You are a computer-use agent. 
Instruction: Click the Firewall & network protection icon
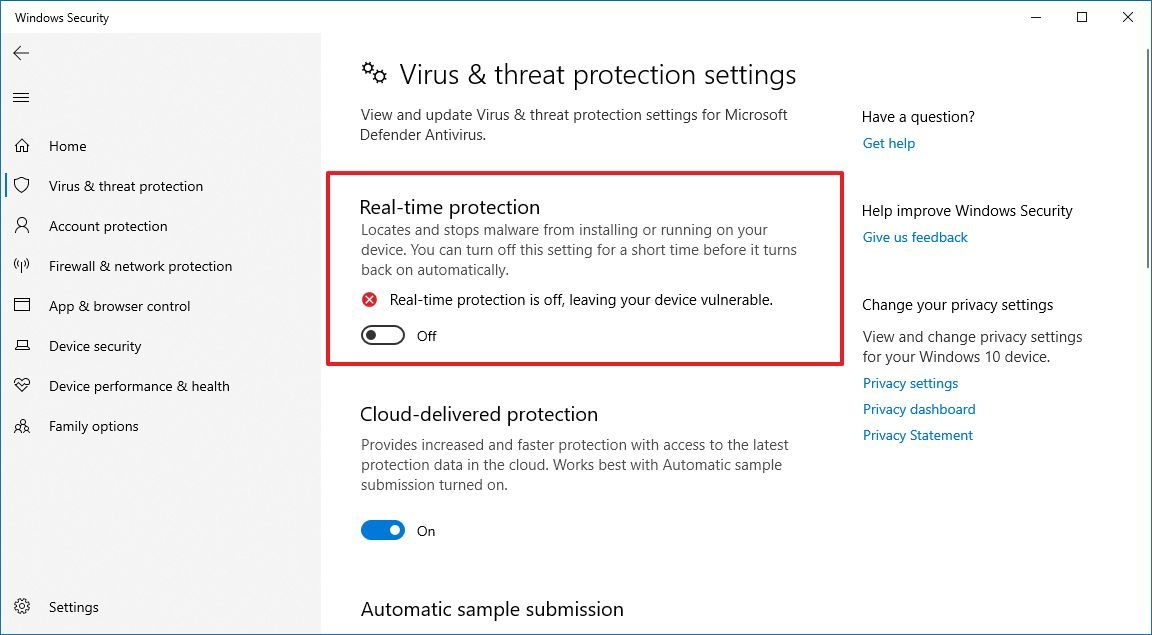click(22, 265)
